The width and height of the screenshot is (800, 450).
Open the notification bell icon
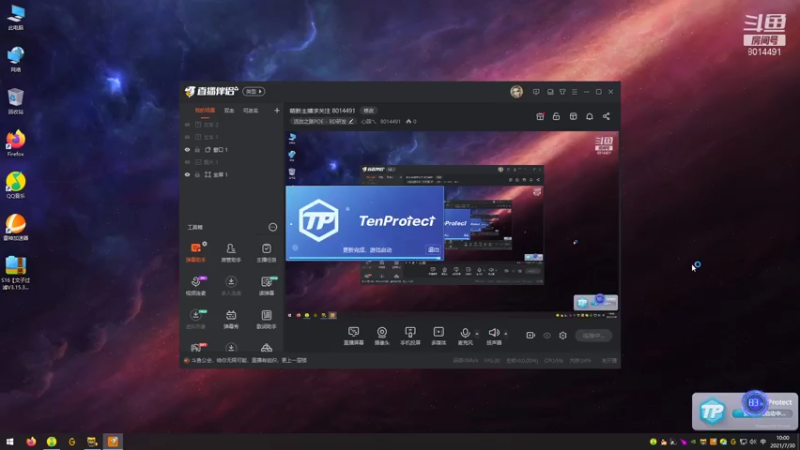(589, 116)
